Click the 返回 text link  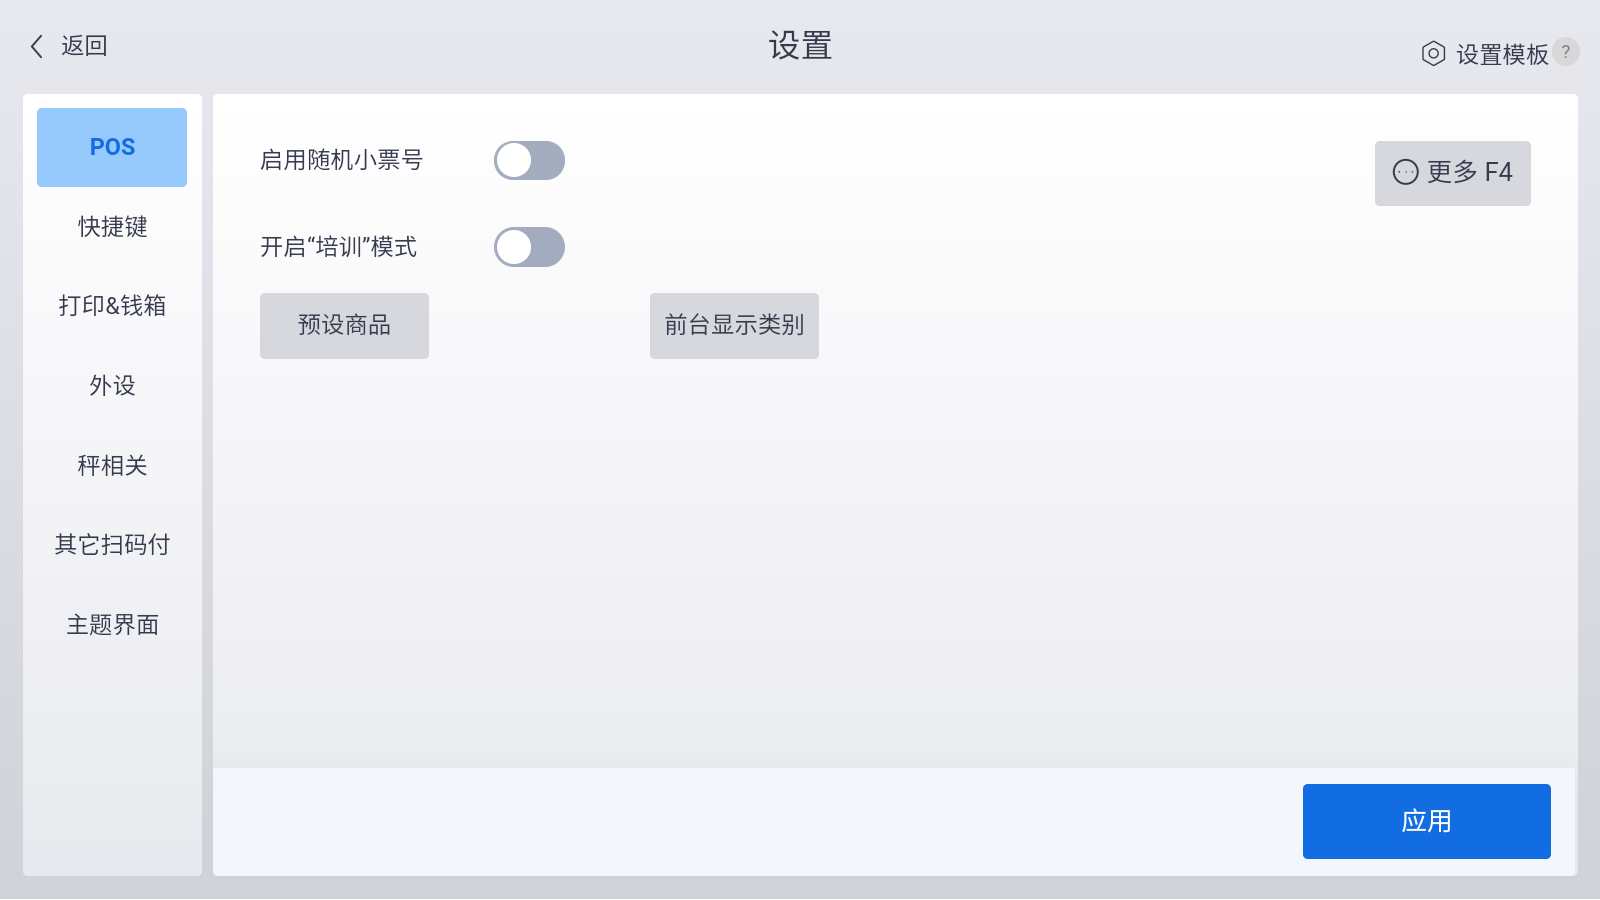coord(84,46)
